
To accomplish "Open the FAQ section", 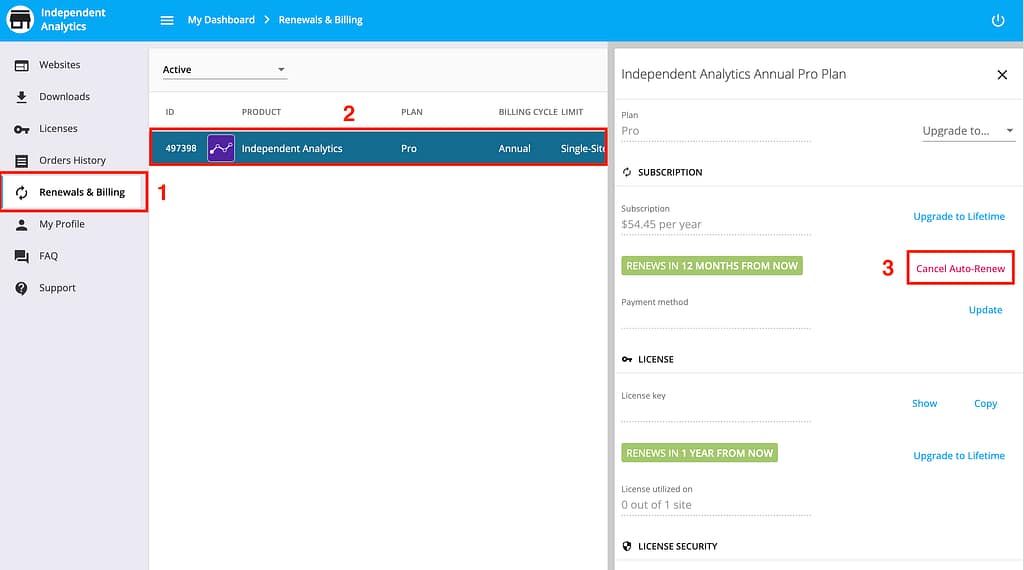I will (x=48, y=256).
